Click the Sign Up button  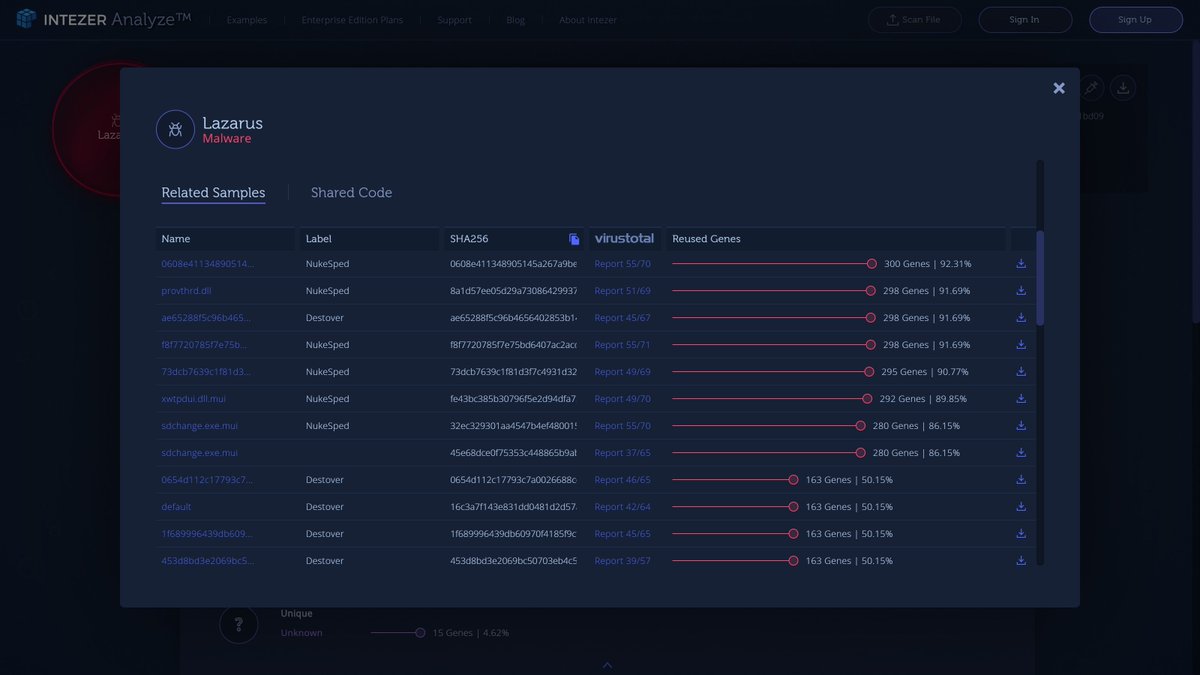point(1136,20)
